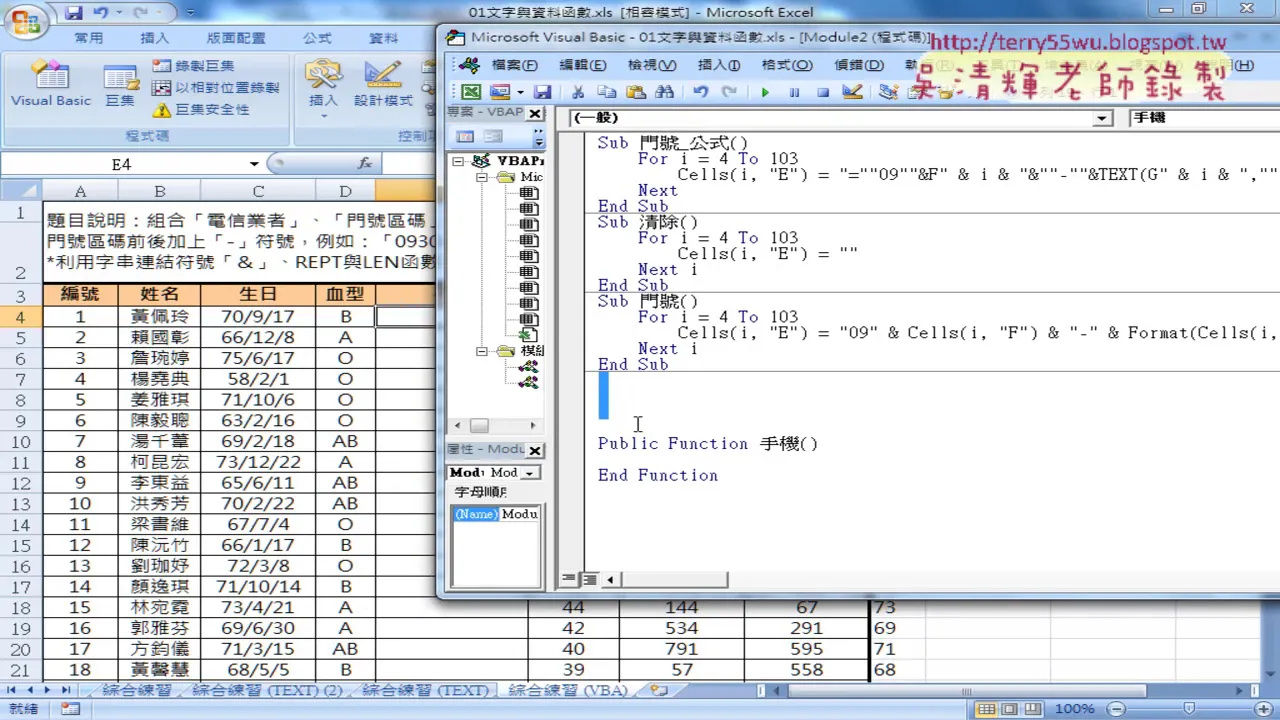
Task: Select ThisWorkbook item in project tree
Action: 528,335
